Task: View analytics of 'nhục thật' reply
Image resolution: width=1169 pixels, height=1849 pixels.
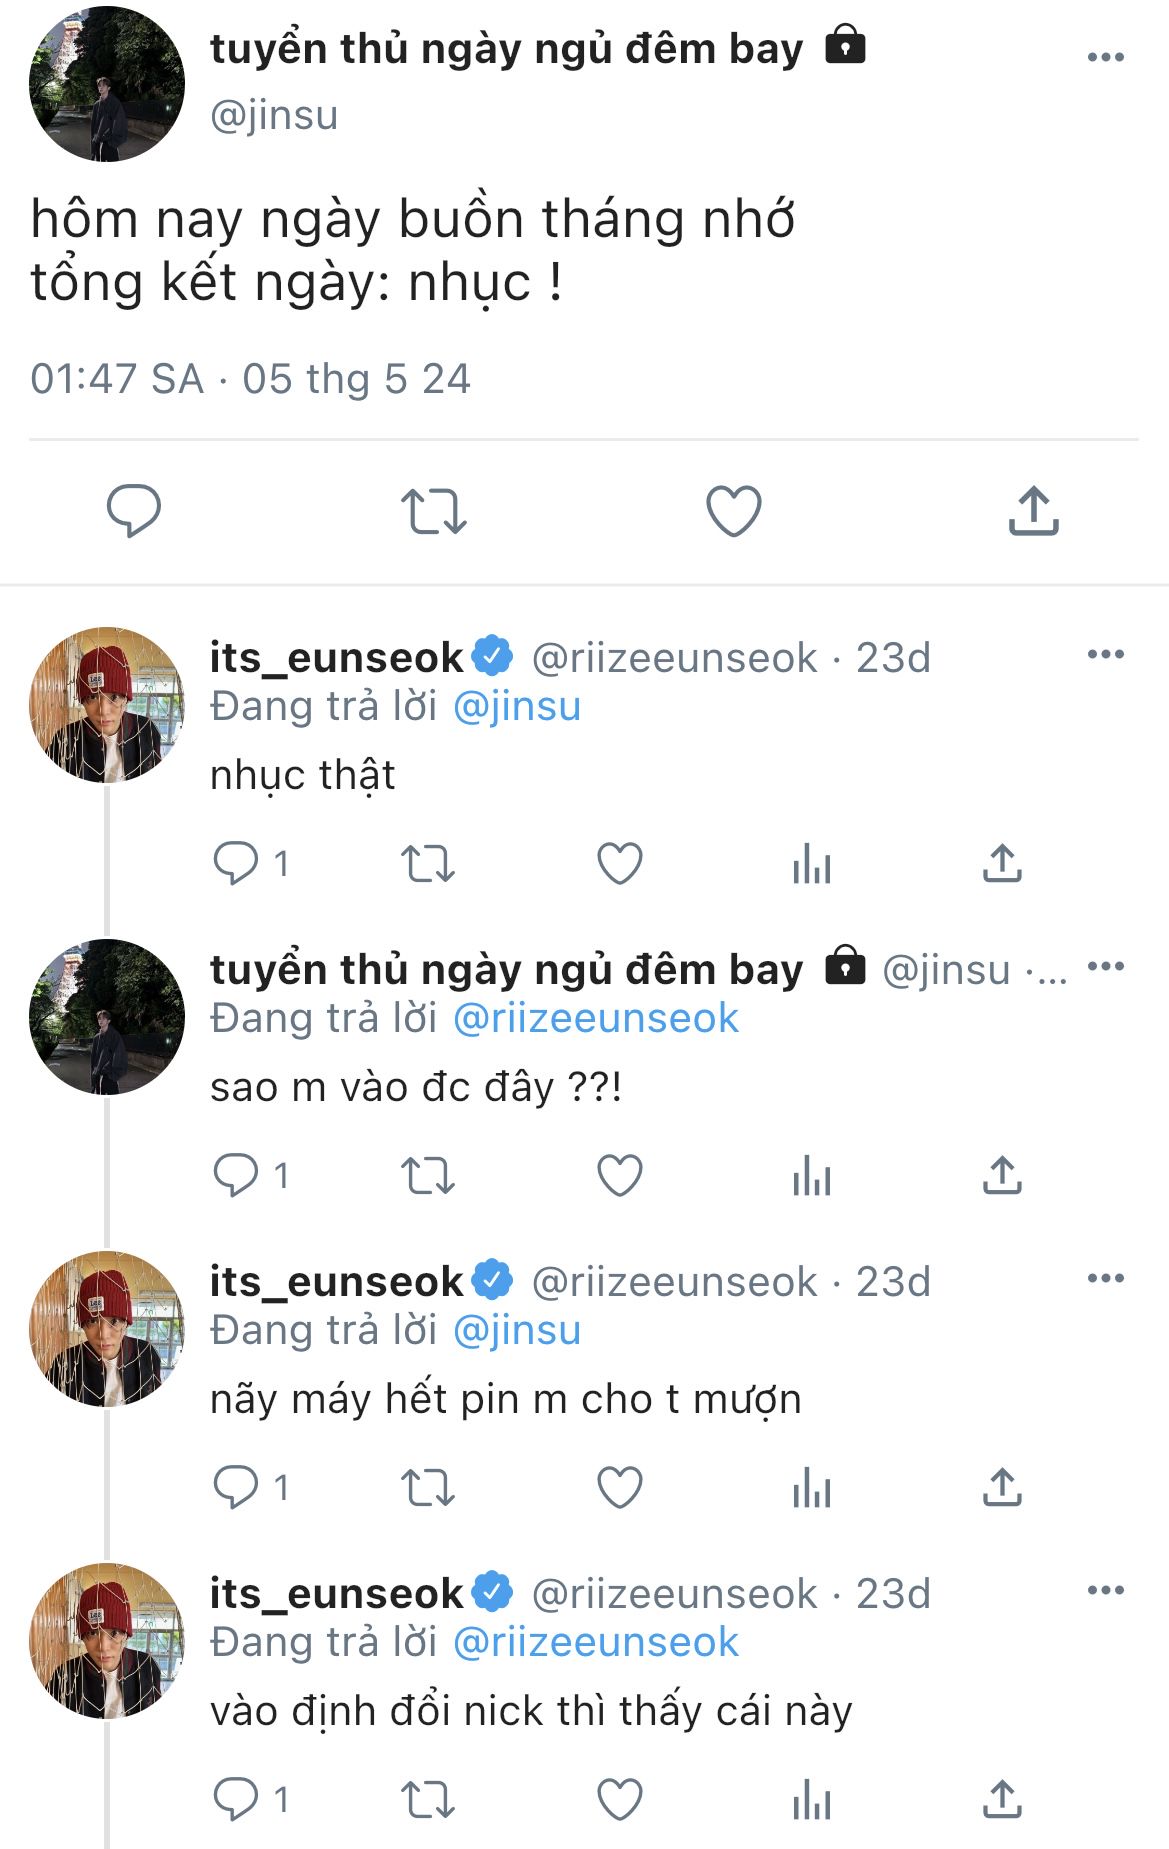Action: coord(811,864)
